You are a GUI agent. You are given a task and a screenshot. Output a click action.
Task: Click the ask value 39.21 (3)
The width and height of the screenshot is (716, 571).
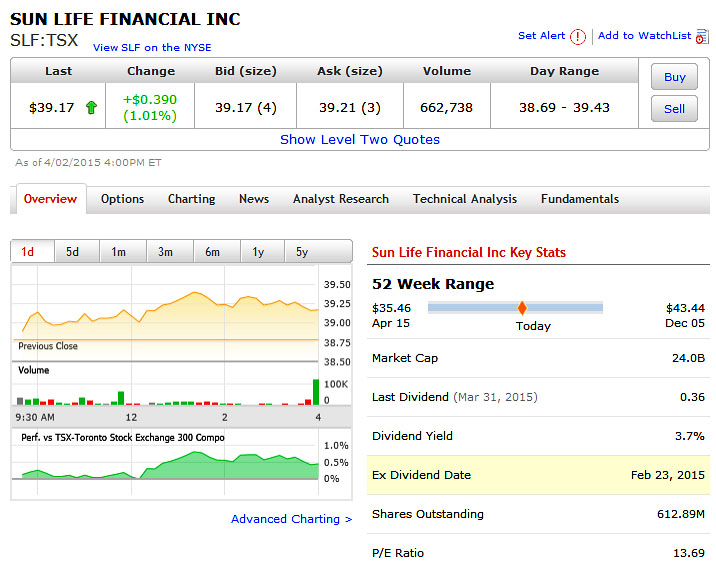(350, 108)
